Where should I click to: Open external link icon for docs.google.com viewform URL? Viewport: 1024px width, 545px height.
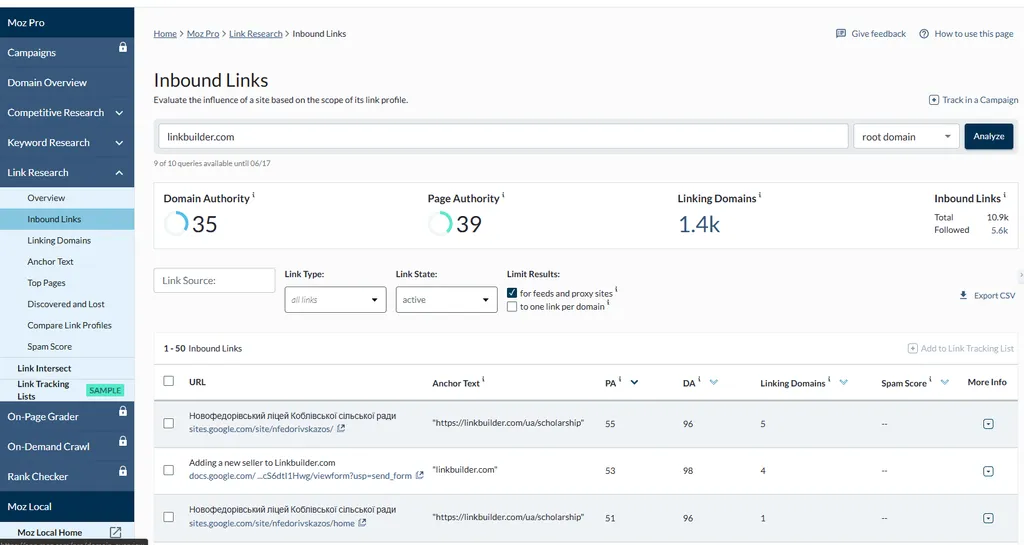(420, 475)
